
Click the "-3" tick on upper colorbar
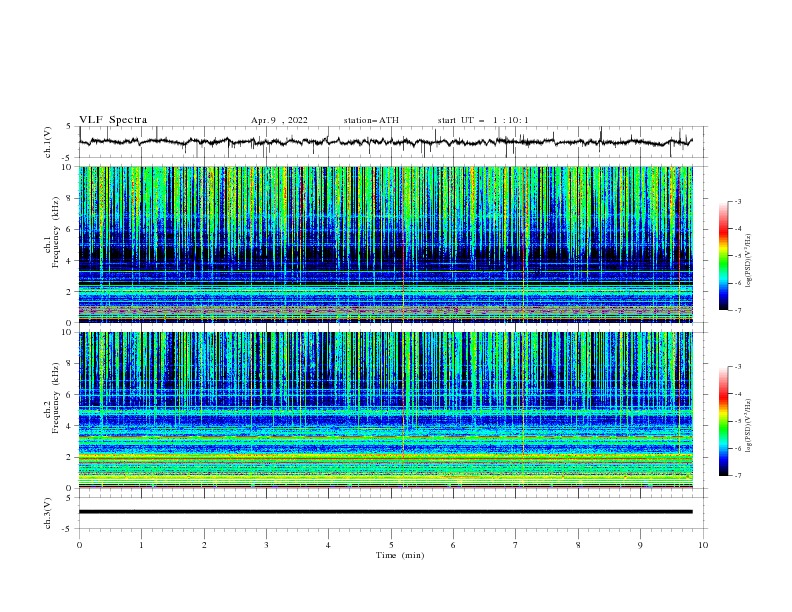click(738, 201)
